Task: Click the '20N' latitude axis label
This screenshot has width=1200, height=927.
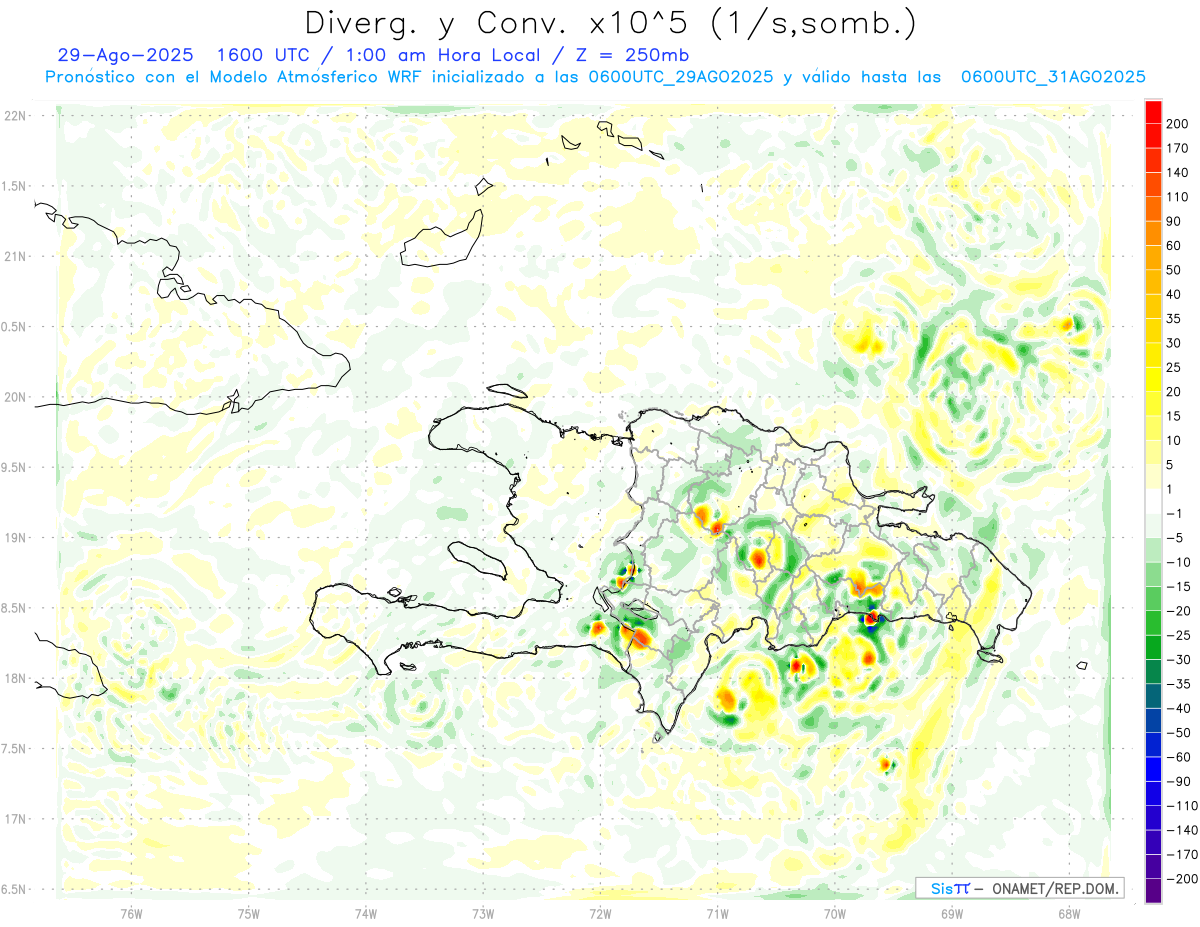Action: 14,397
